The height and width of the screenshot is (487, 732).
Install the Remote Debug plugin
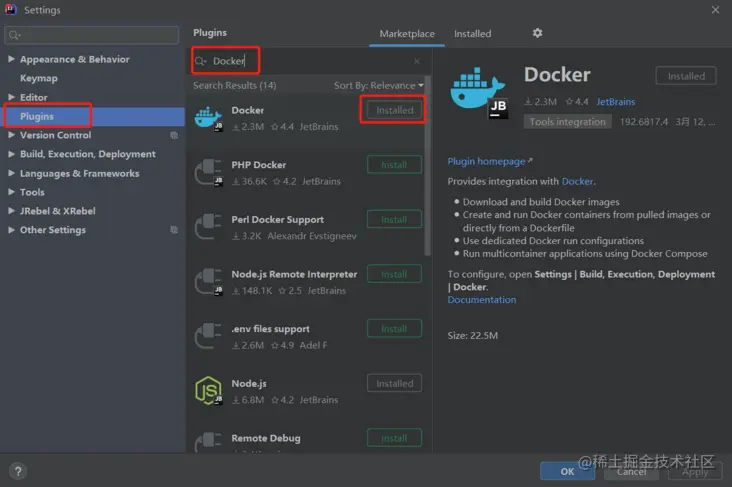[394, 438]
